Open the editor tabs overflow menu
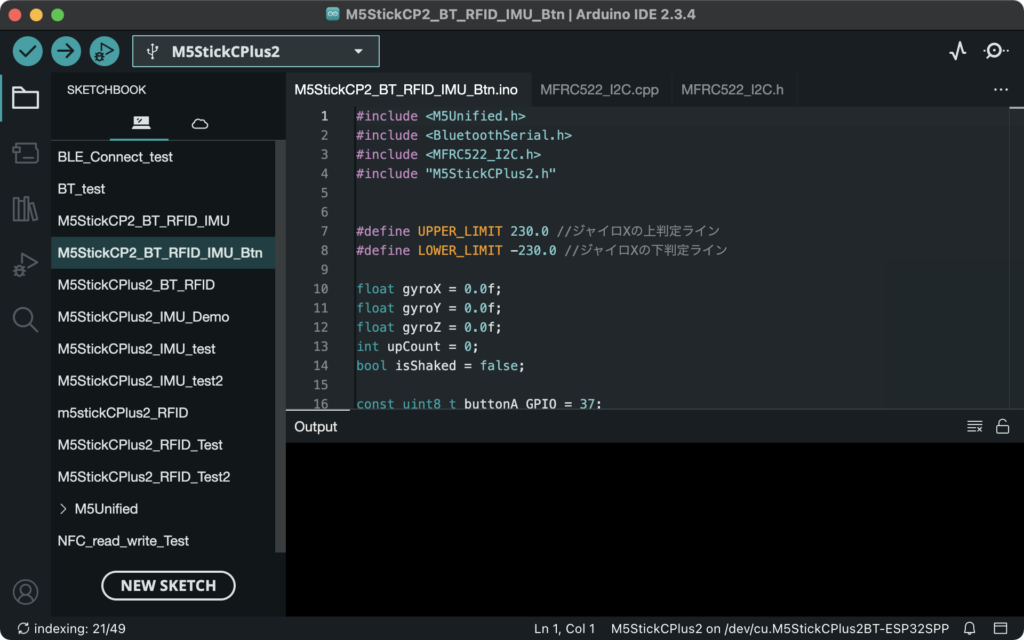This screenshot has width=1024, height=640. [1001, 90]
